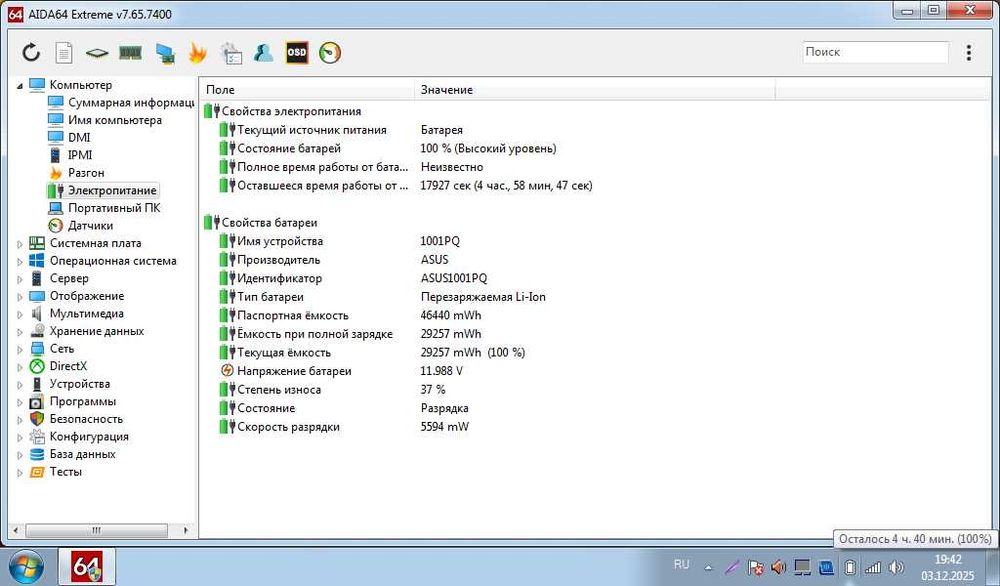The width and height of the screenshot is (1000, 586).
Task: Open the network monitor toolbar icon
Action: pyautogui.click(x=165, y=53)
